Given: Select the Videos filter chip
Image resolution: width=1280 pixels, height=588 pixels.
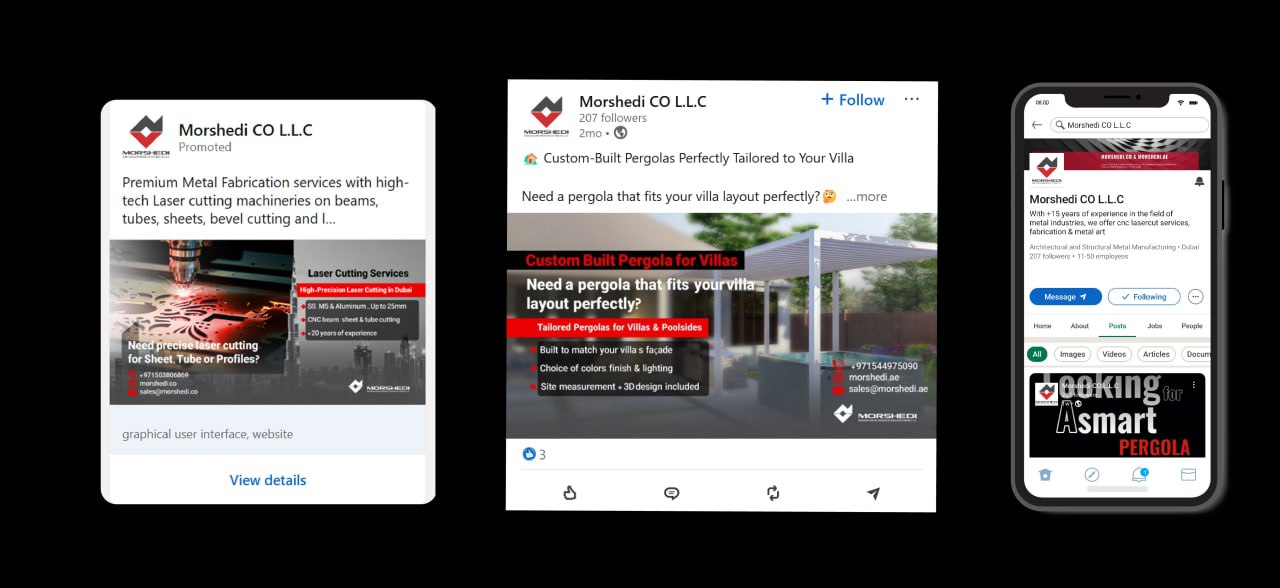Looking at the screenshot, I should pos(1114,354).
